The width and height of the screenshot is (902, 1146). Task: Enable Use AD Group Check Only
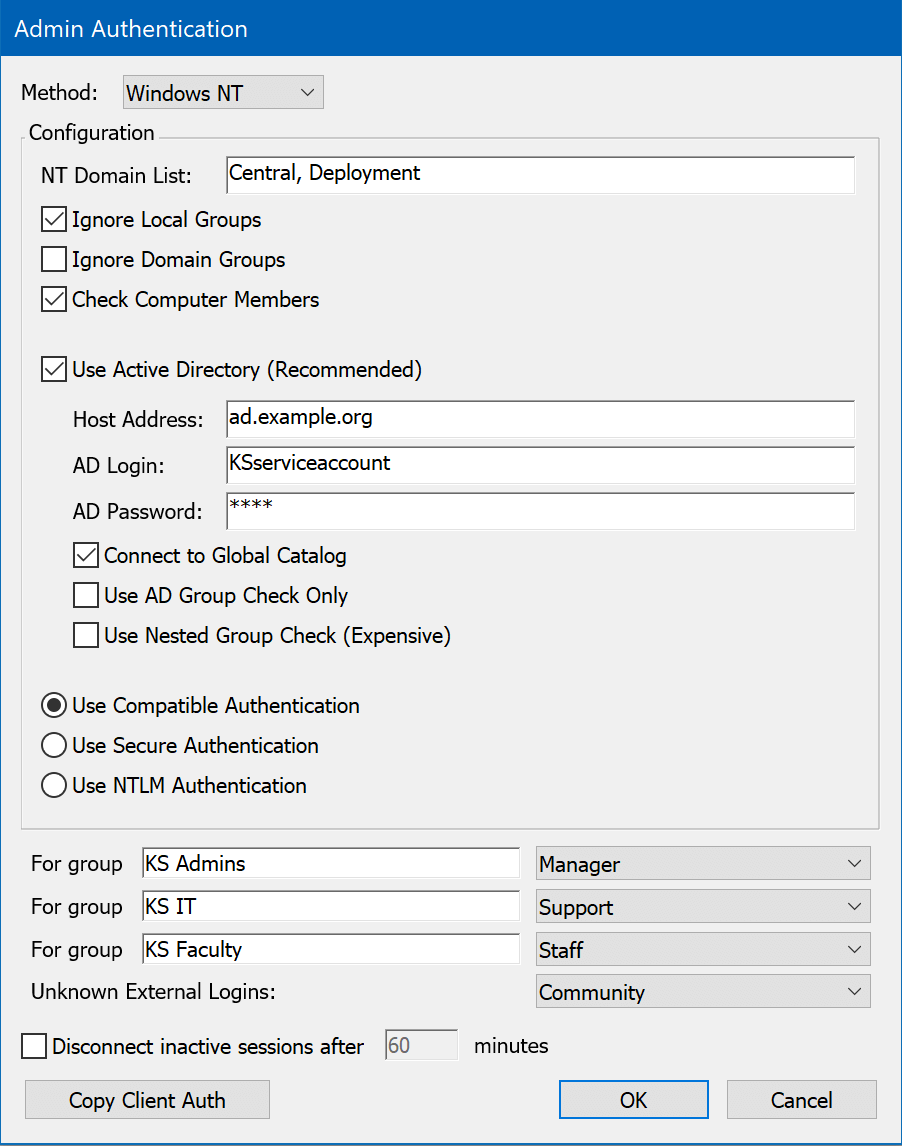pyautogui.click(x=86, y=596)
